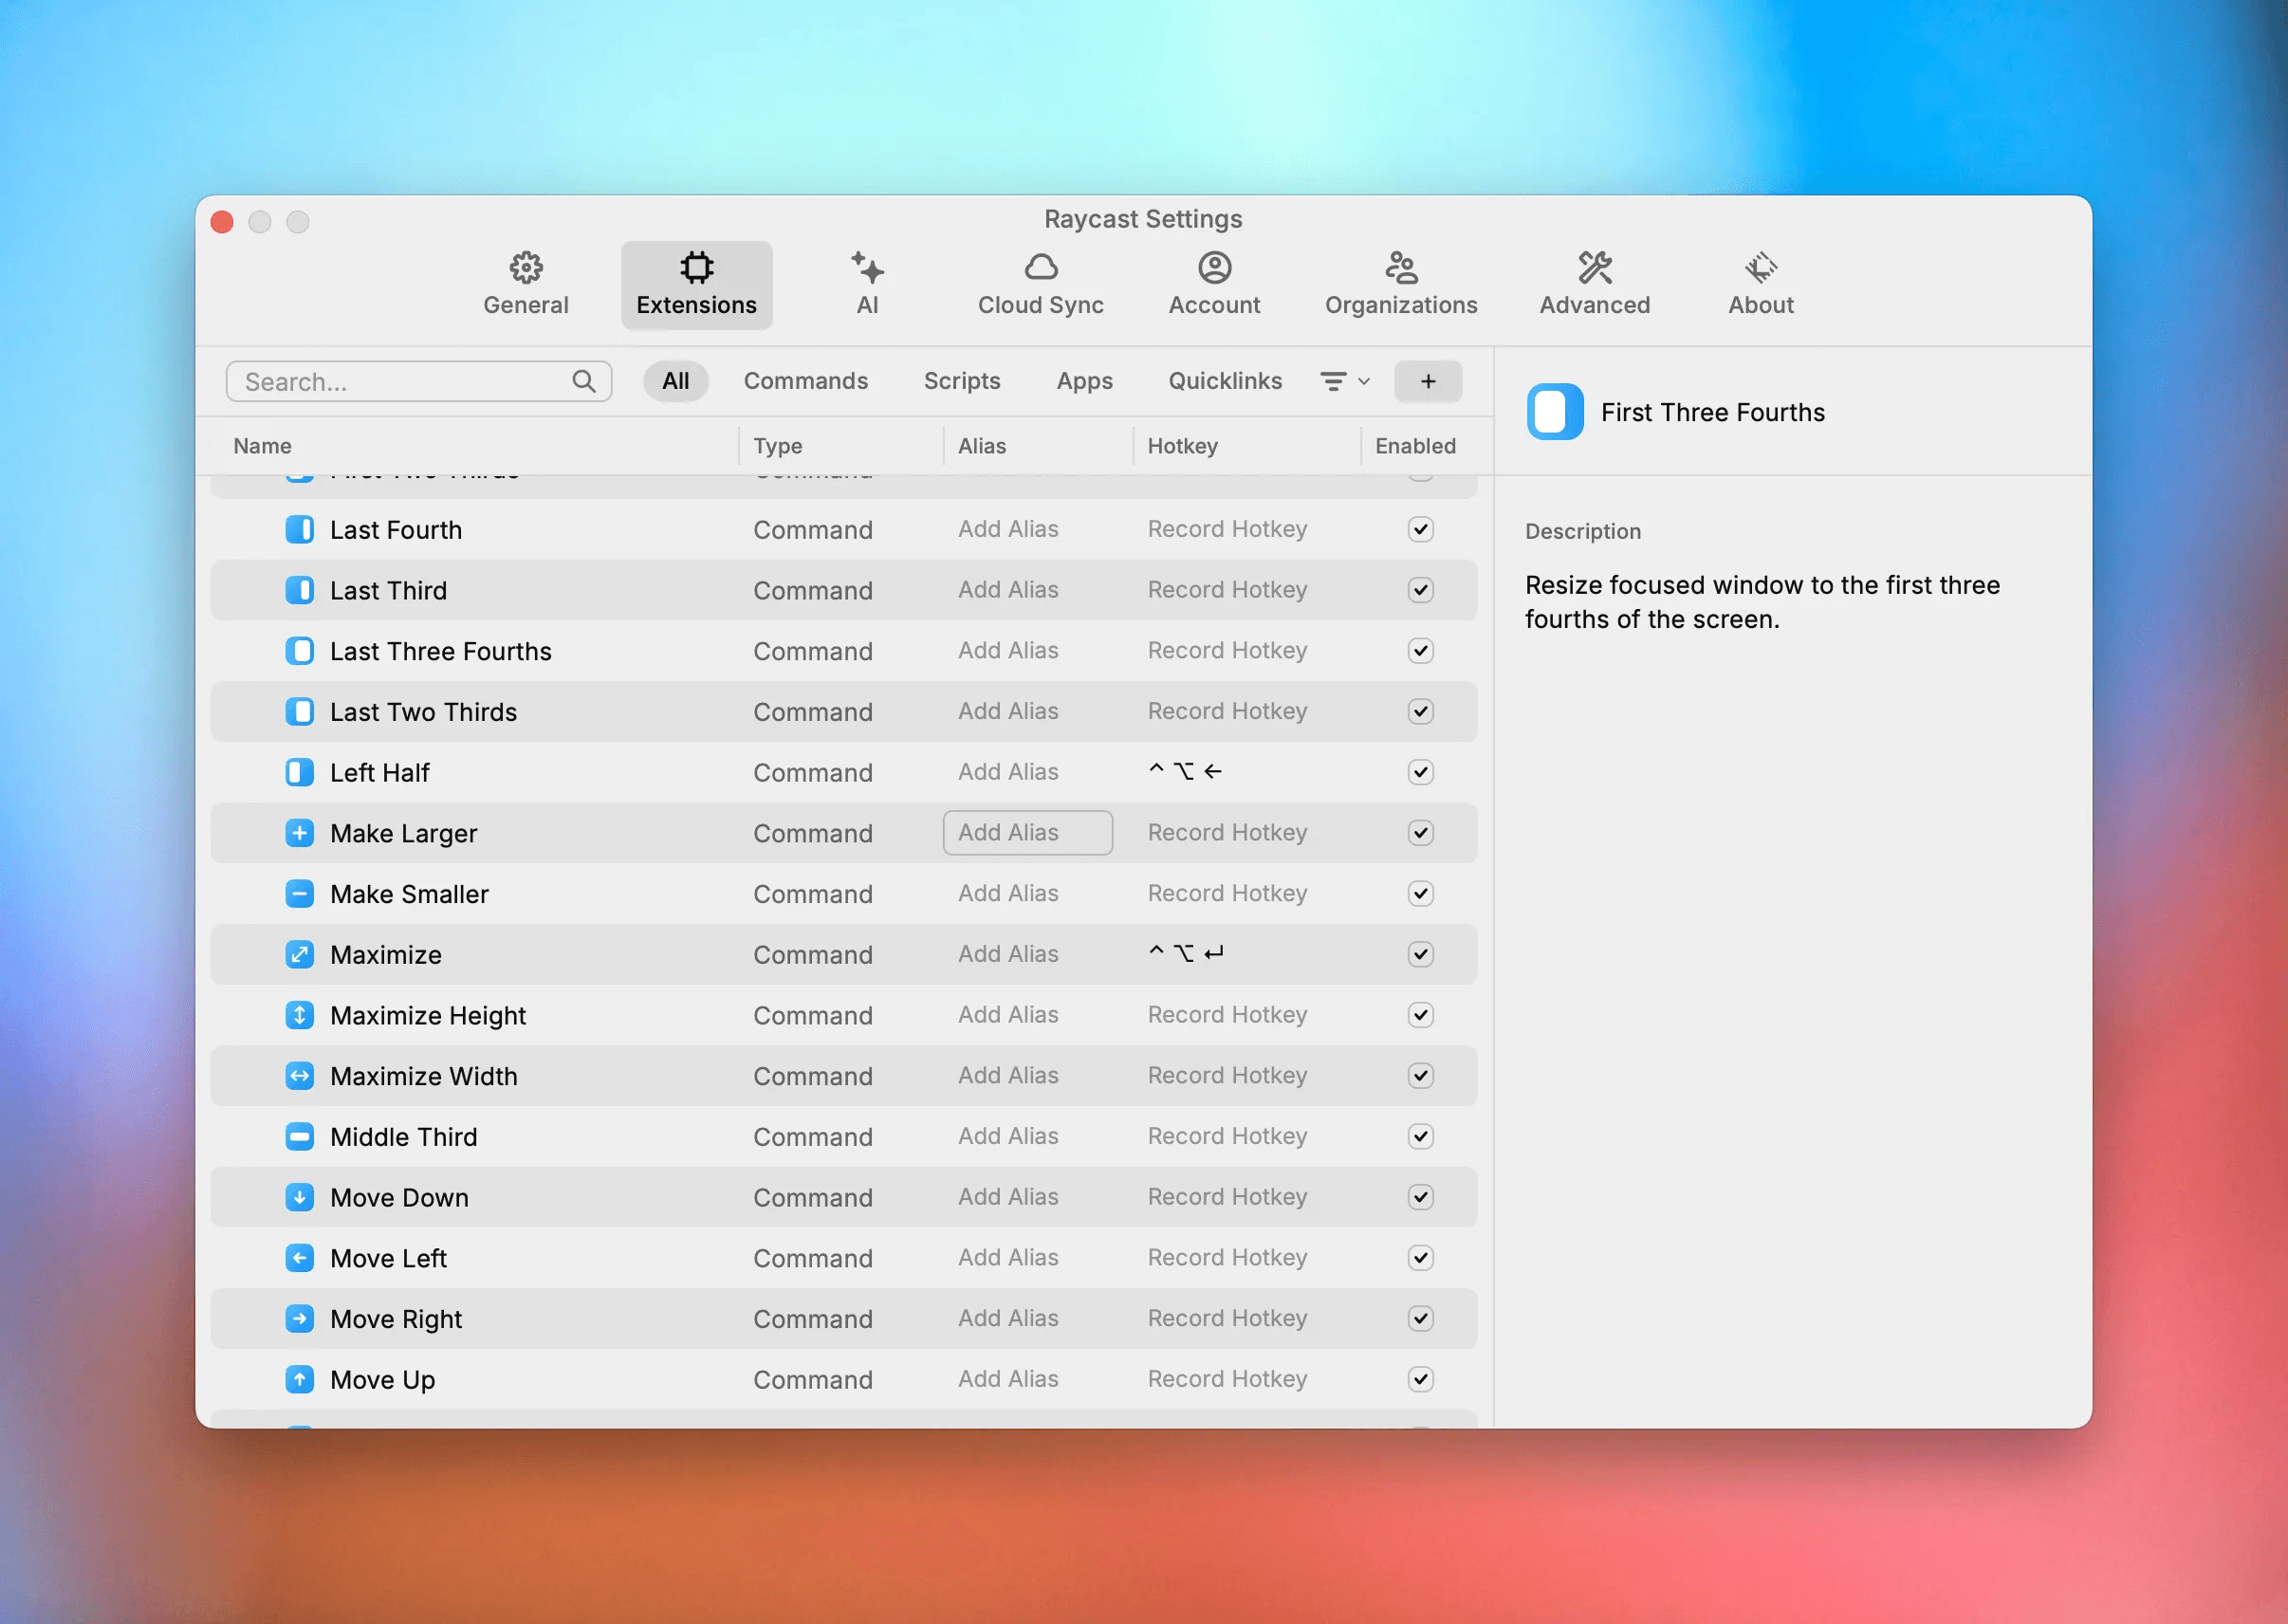Disable the Last Fourth command checkbox
This screenshot has height=1624, width=2288.
(x=1420, y=529)
